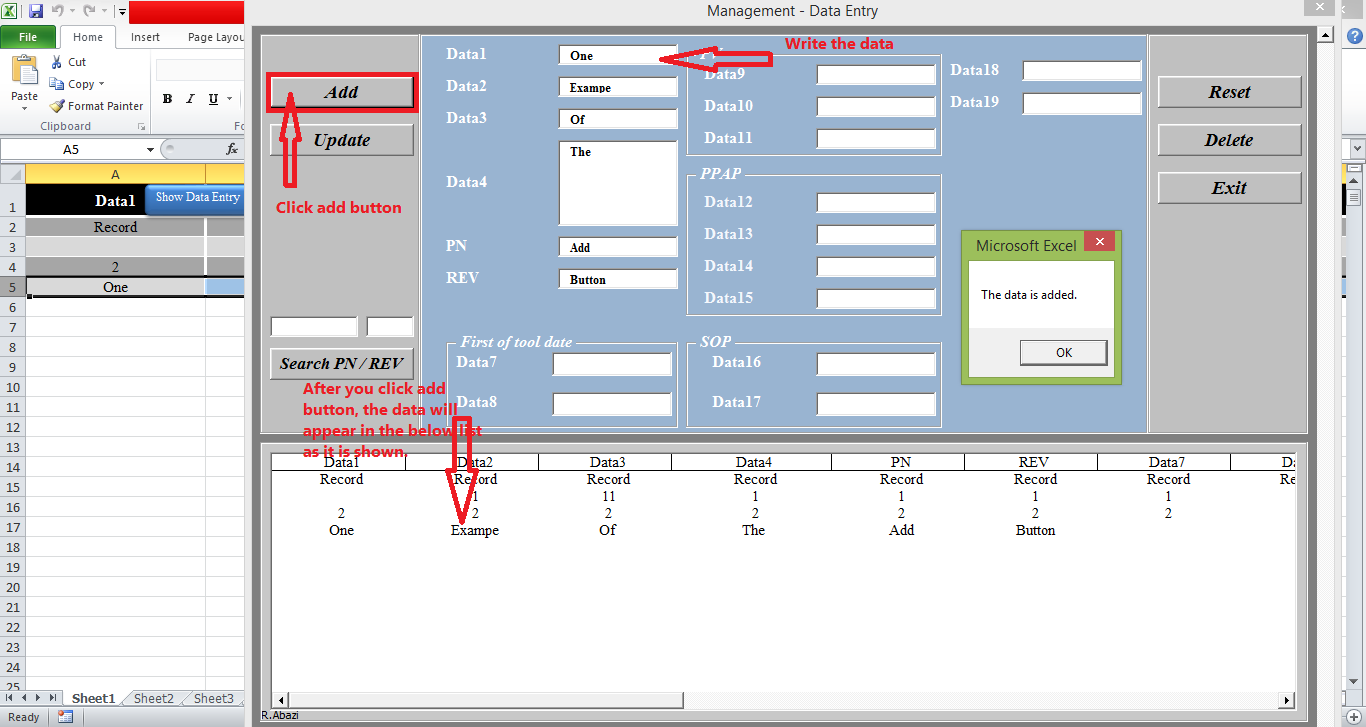This screenshot has height=727, width=1366.
Task: Toggle Italic formatting
Action: 190,99
